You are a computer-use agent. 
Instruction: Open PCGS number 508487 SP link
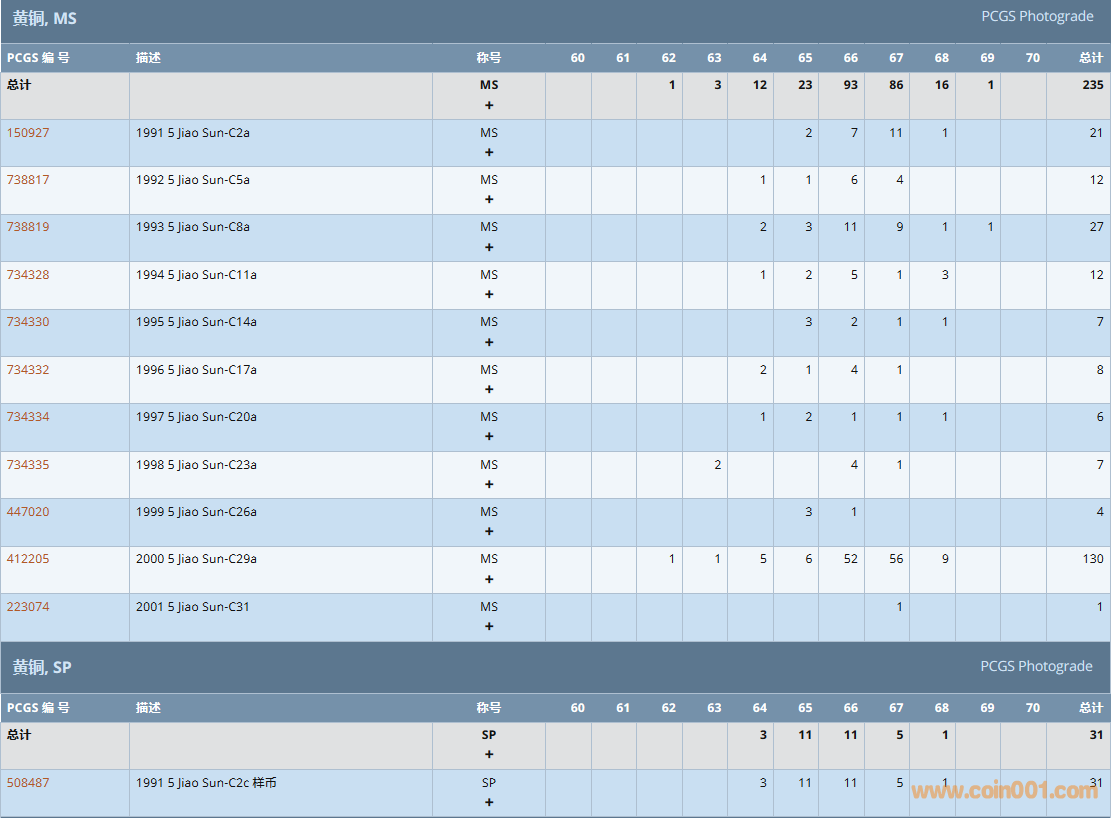click(28, 783)
